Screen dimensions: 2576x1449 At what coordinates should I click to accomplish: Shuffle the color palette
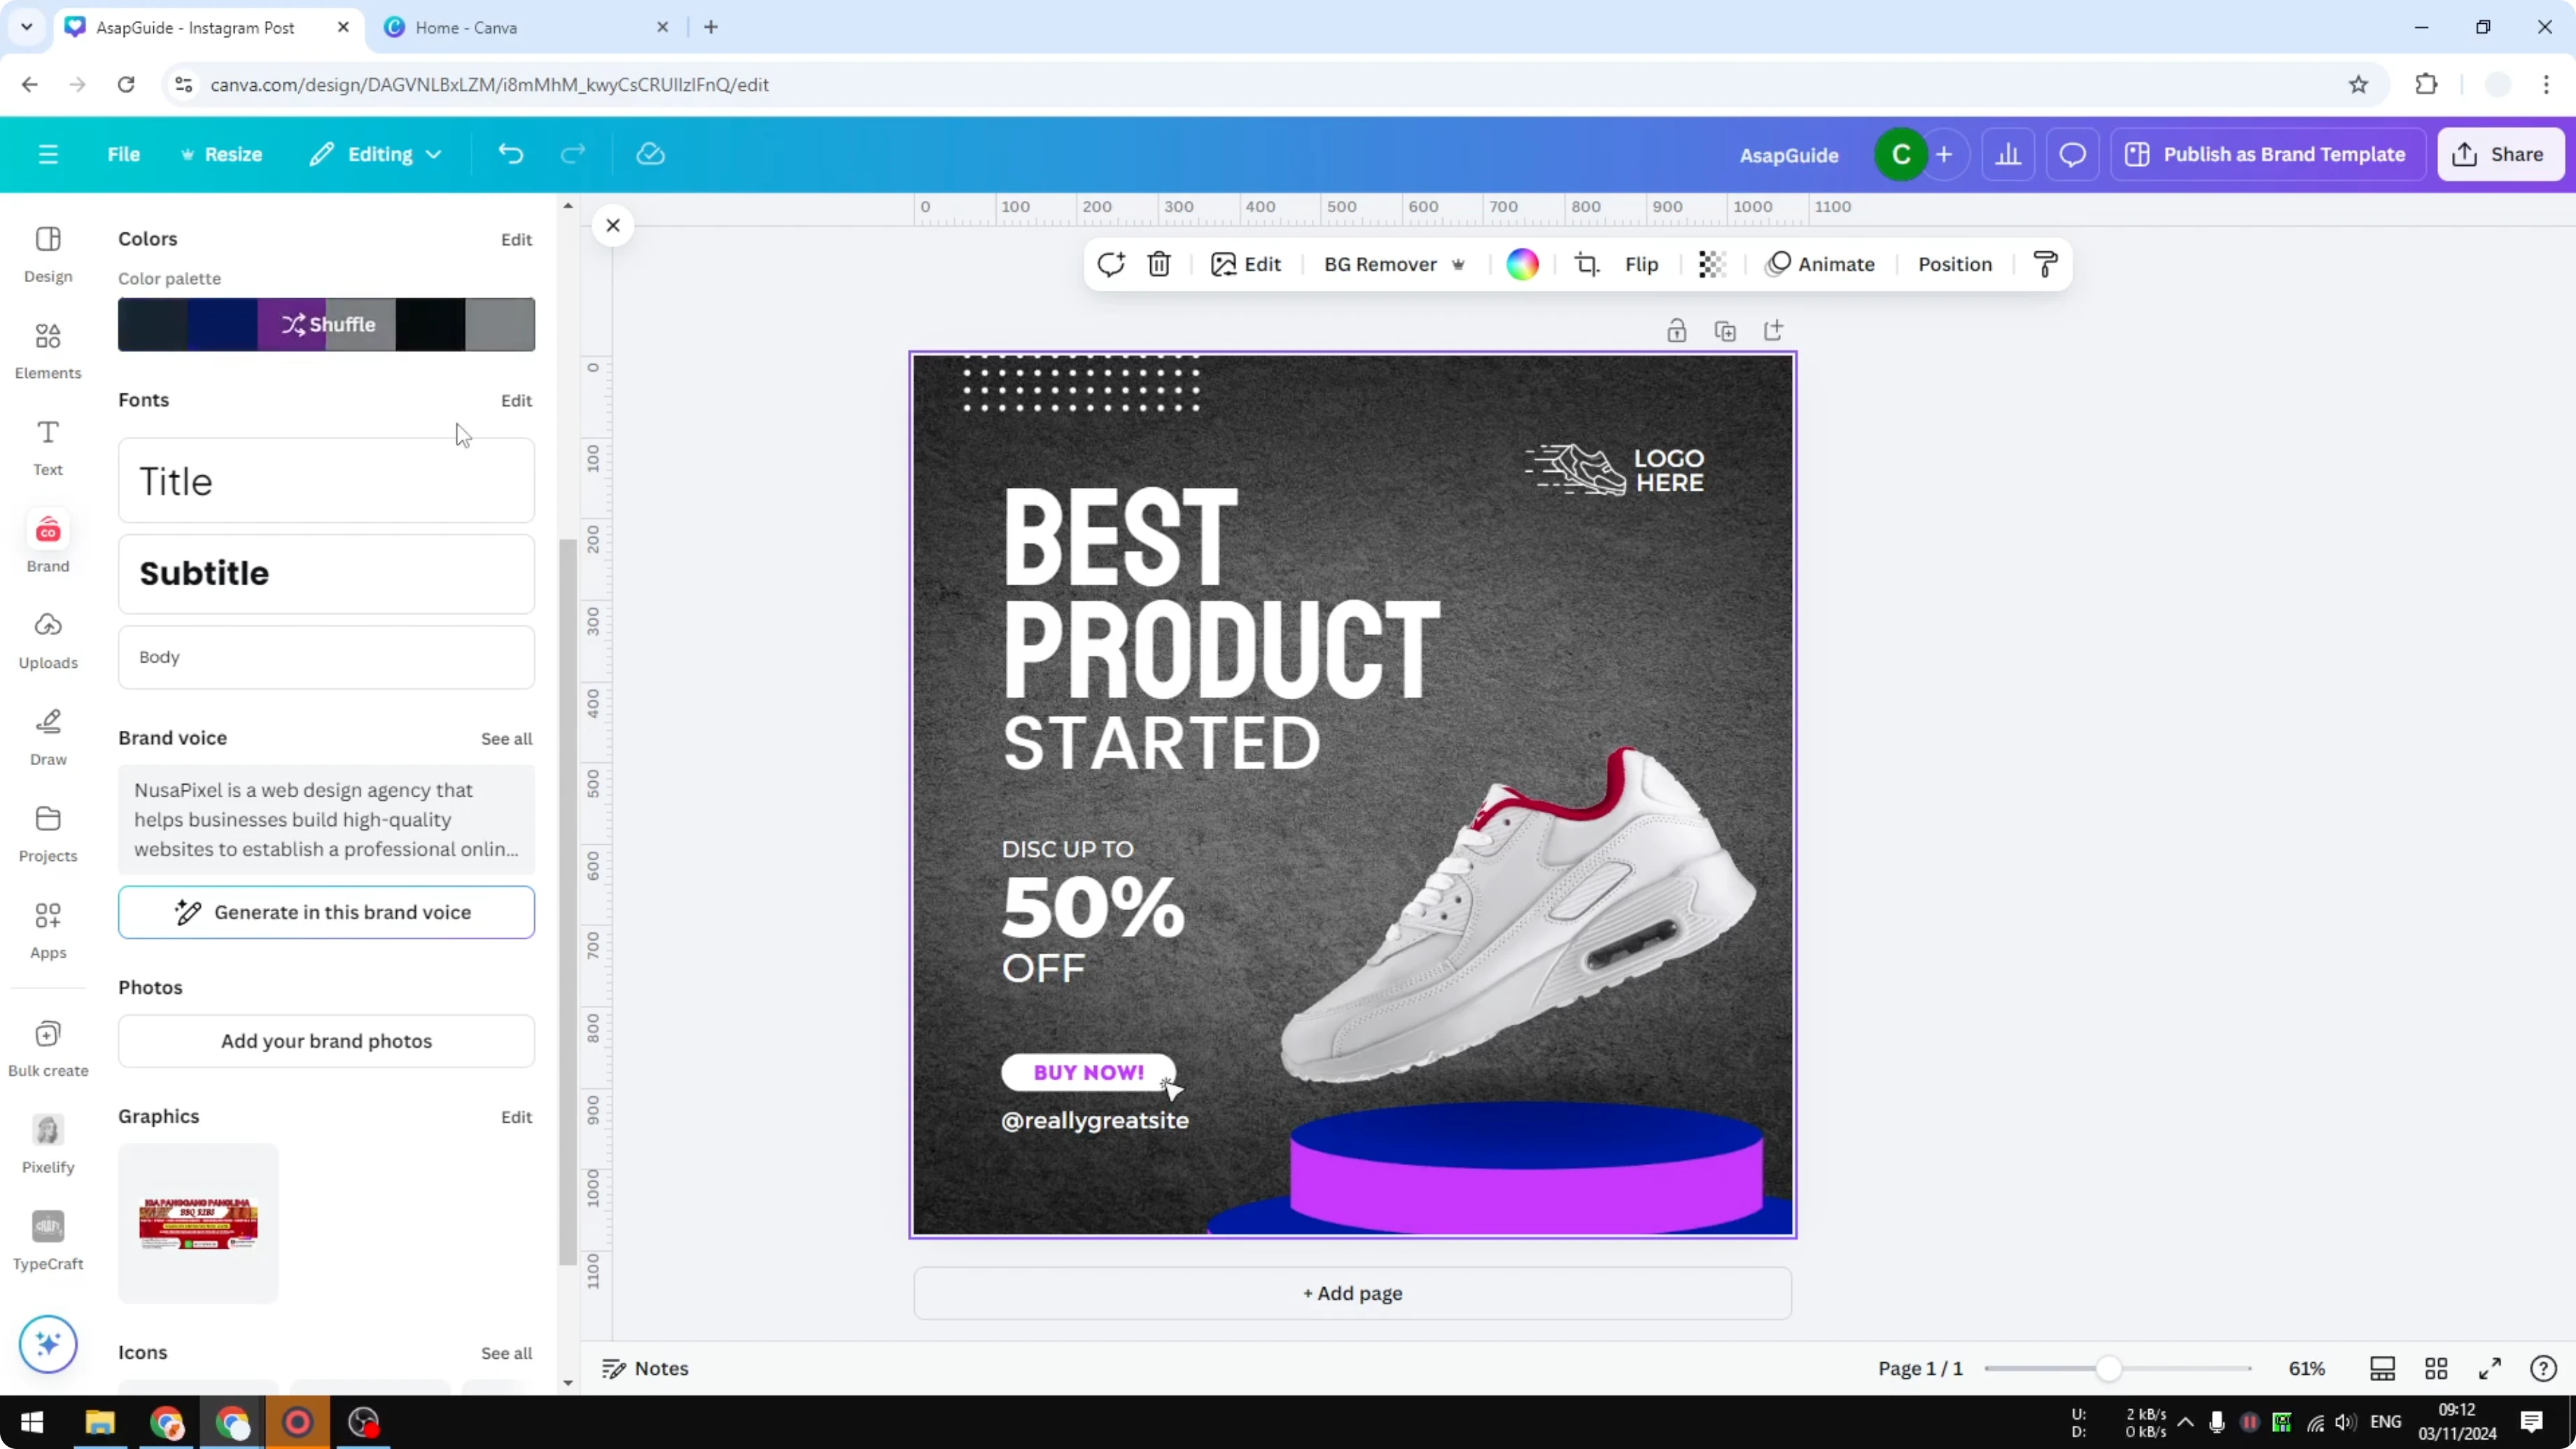coord(327,324)
